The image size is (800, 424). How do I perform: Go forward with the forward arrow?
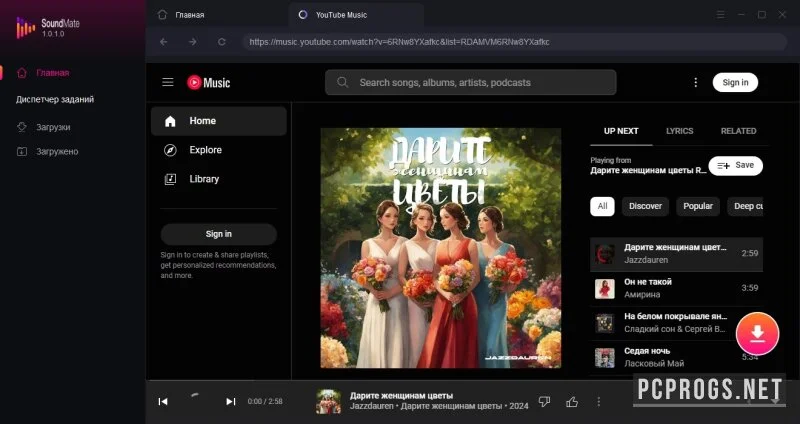click(x=192, y=42)
